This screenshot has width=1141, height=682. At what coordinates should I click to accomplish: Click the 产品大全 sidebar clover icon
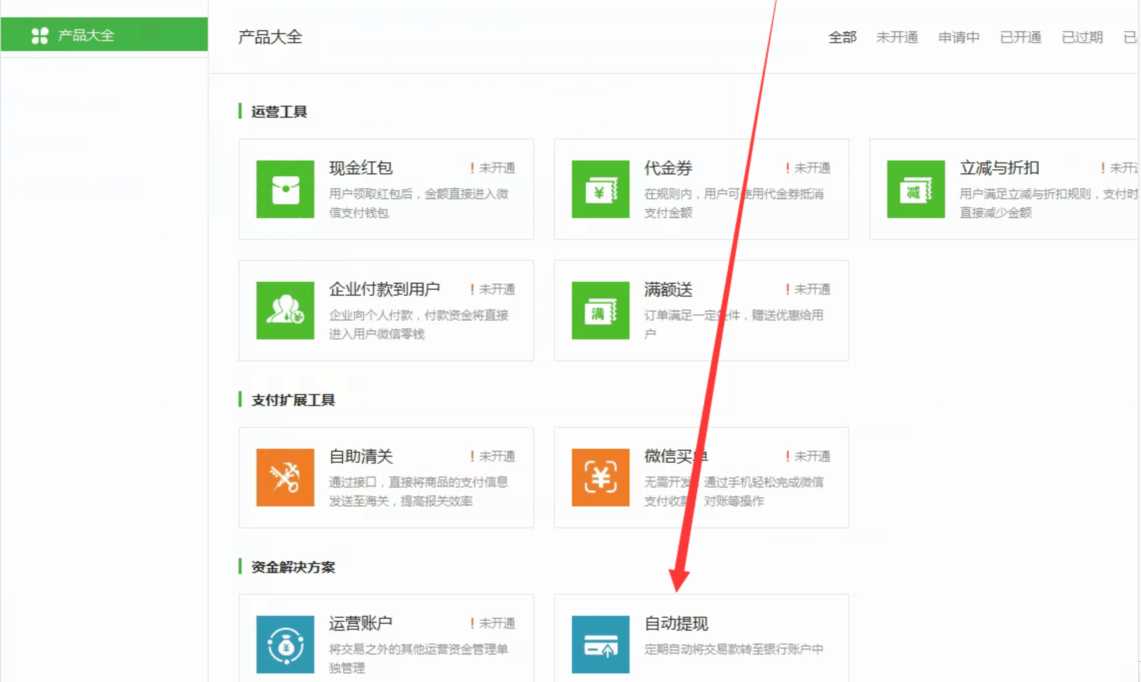tap(40, 36)
